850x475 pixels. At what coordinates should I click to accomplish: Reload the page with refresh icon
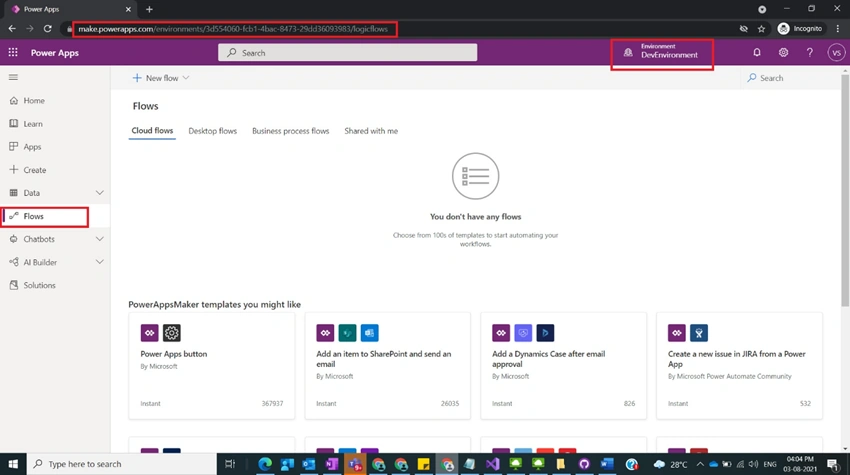[48, 29]
